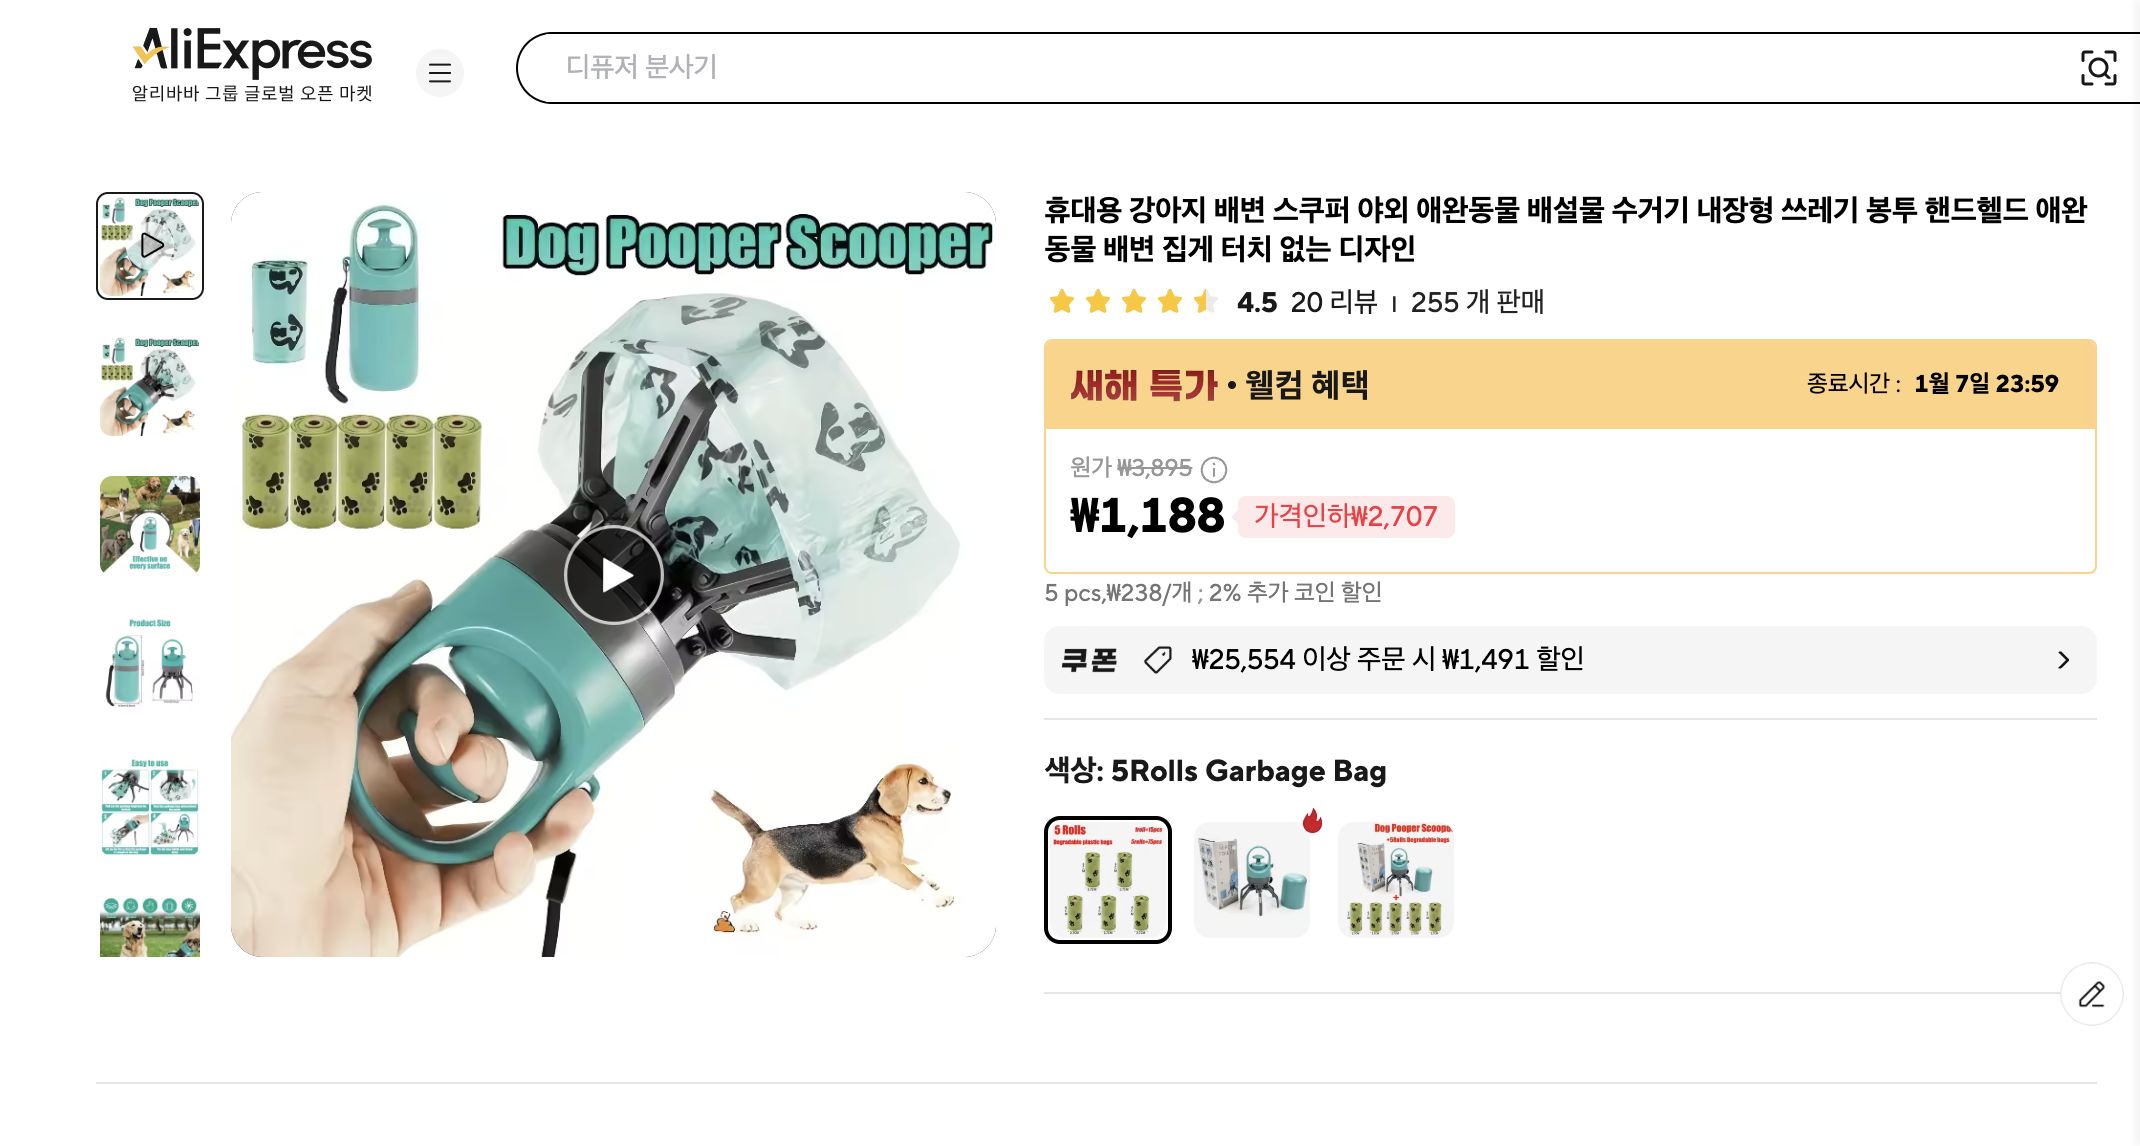Image resolution: width=2140 pixels, height=1146 pixels.
Task: Select the scooper with box variant
Action: [x=1252, y=880]
